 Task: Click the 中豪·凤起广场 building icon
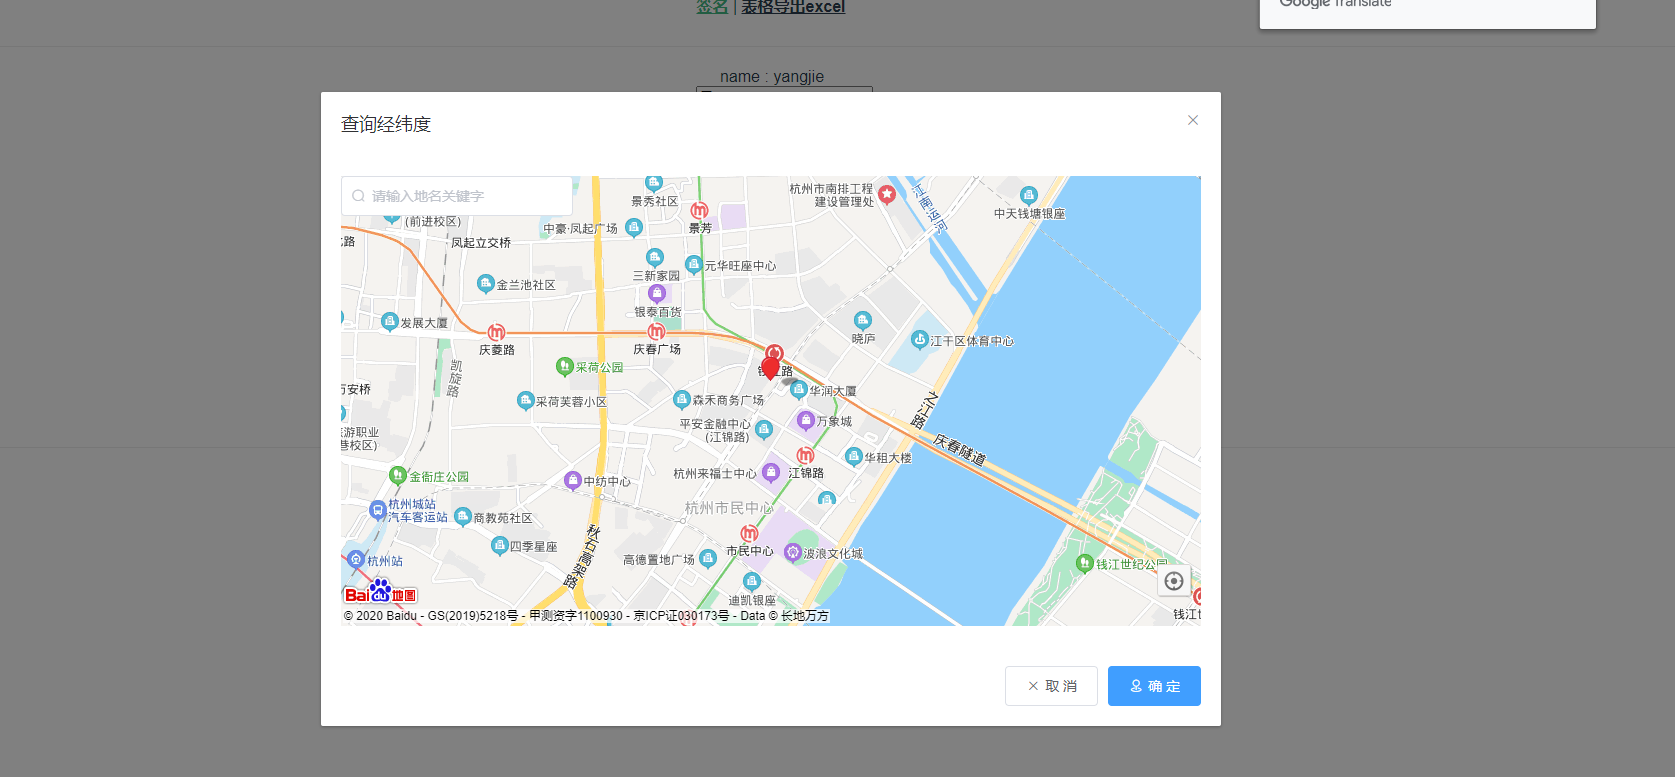(x=634, y=228)
